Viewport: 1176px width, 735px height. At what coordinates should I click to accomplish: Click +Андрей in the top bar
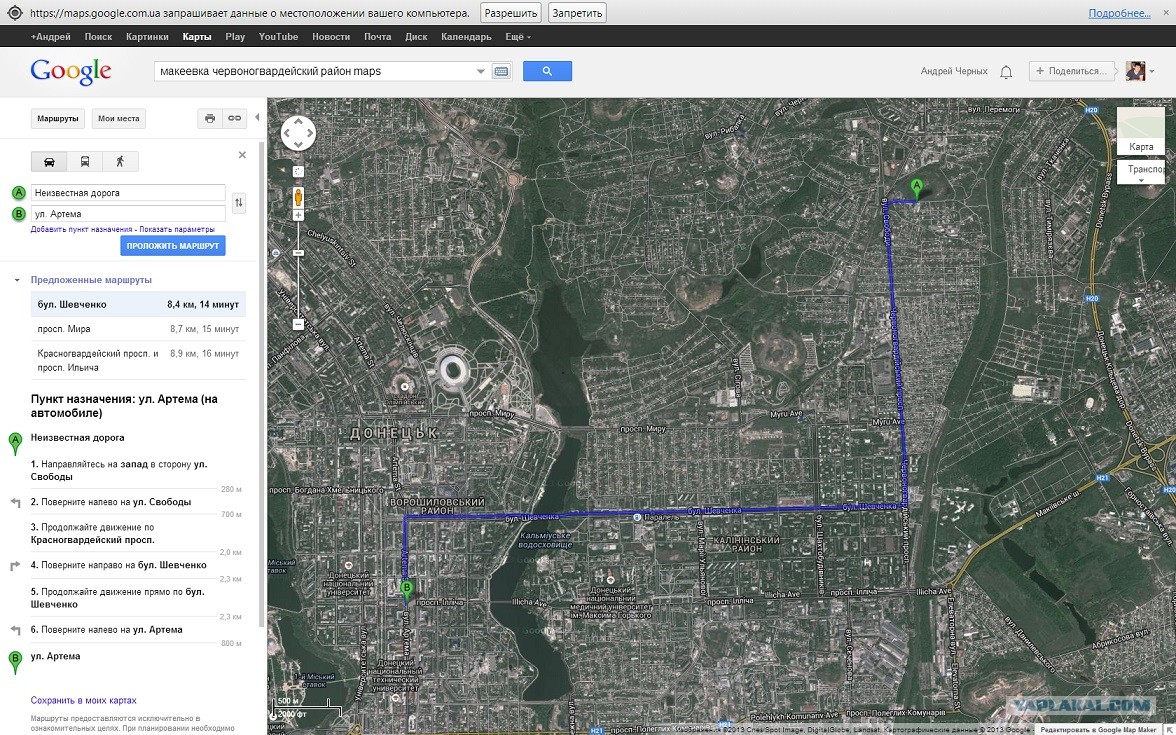50,37
